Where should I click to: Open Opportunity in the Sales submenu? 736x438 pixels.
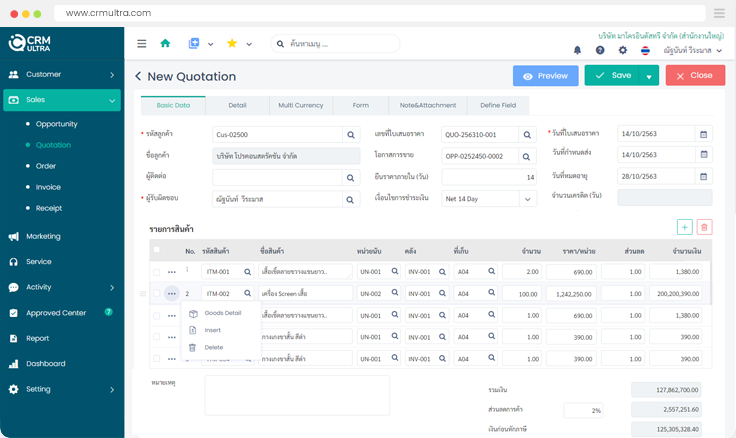tap(57, 124)
